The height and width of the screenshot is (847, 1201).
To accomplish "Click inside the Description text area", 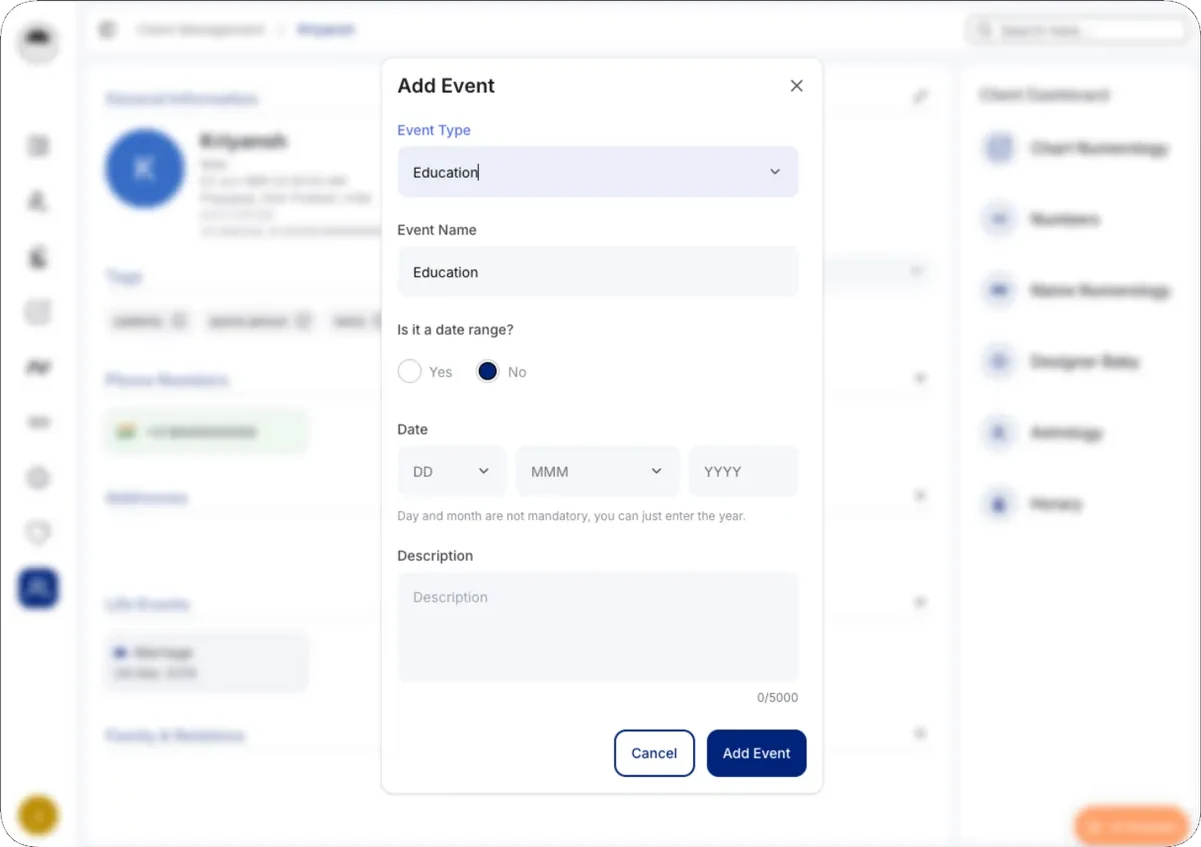I will 598,627.
